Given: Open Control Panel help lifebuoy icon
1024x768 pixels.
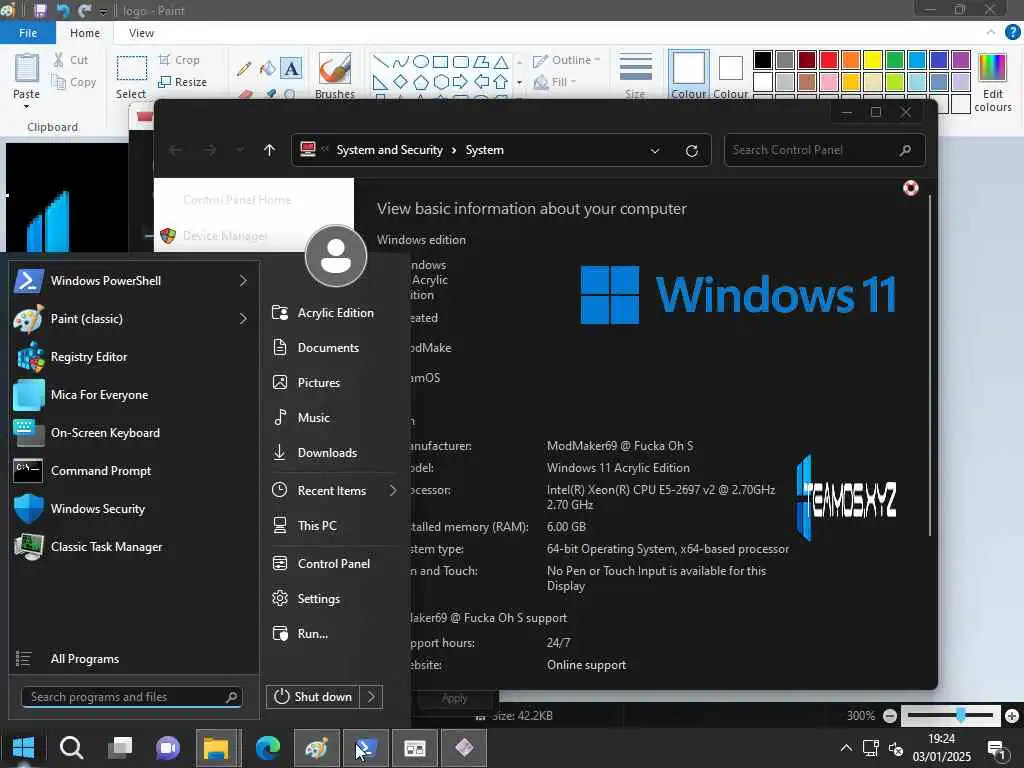Looking at the screenshot, I should [910, 188].
